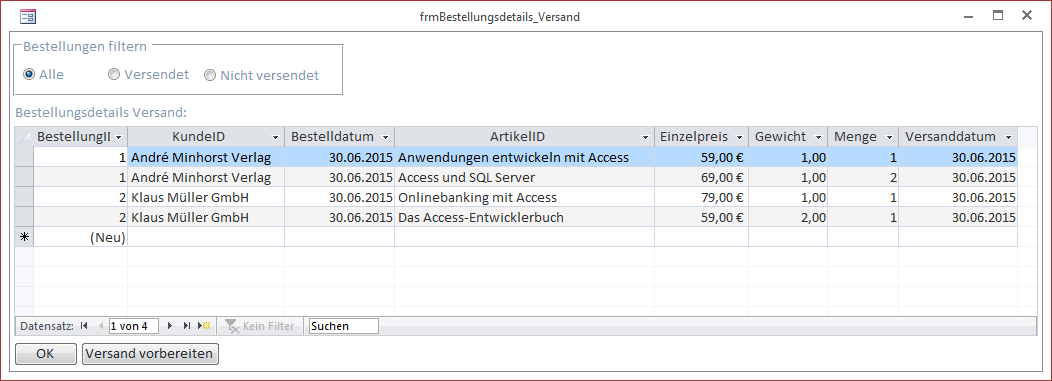This screenshot has height=381, width=1052.
Task: Click the Kein Filter funnel indicator
Action: 260,326
